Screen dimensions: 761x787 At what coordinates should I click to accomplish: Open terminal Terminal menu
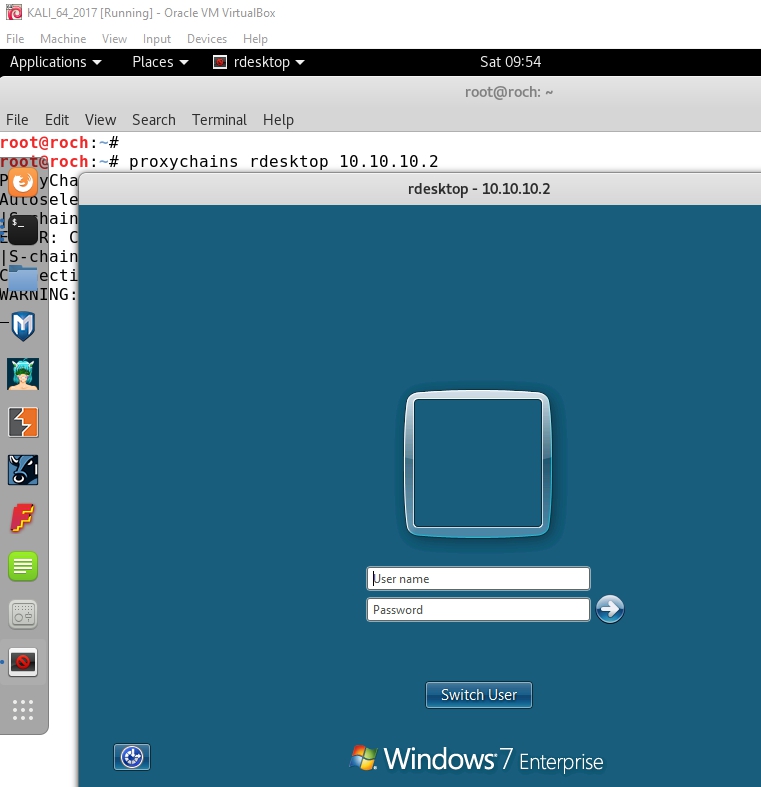pyautogui.click(x=219, y=119)
